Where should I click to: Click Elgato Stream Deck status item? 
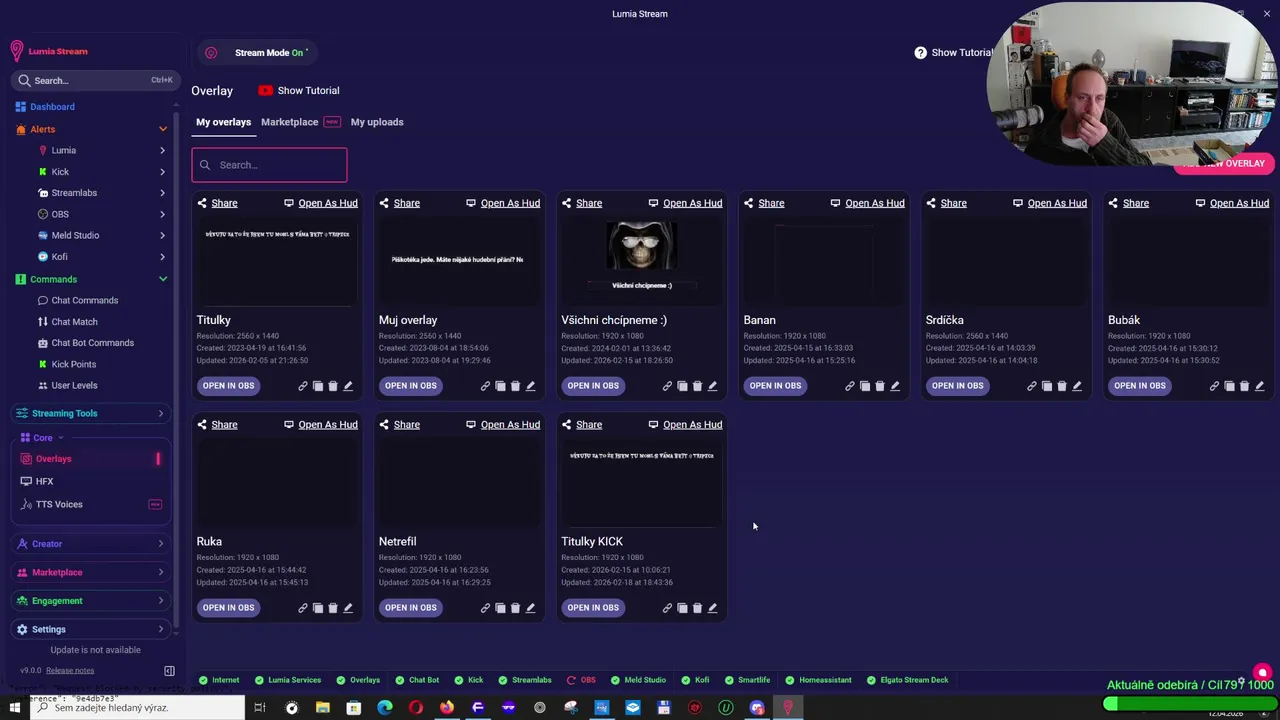(907, 680)
